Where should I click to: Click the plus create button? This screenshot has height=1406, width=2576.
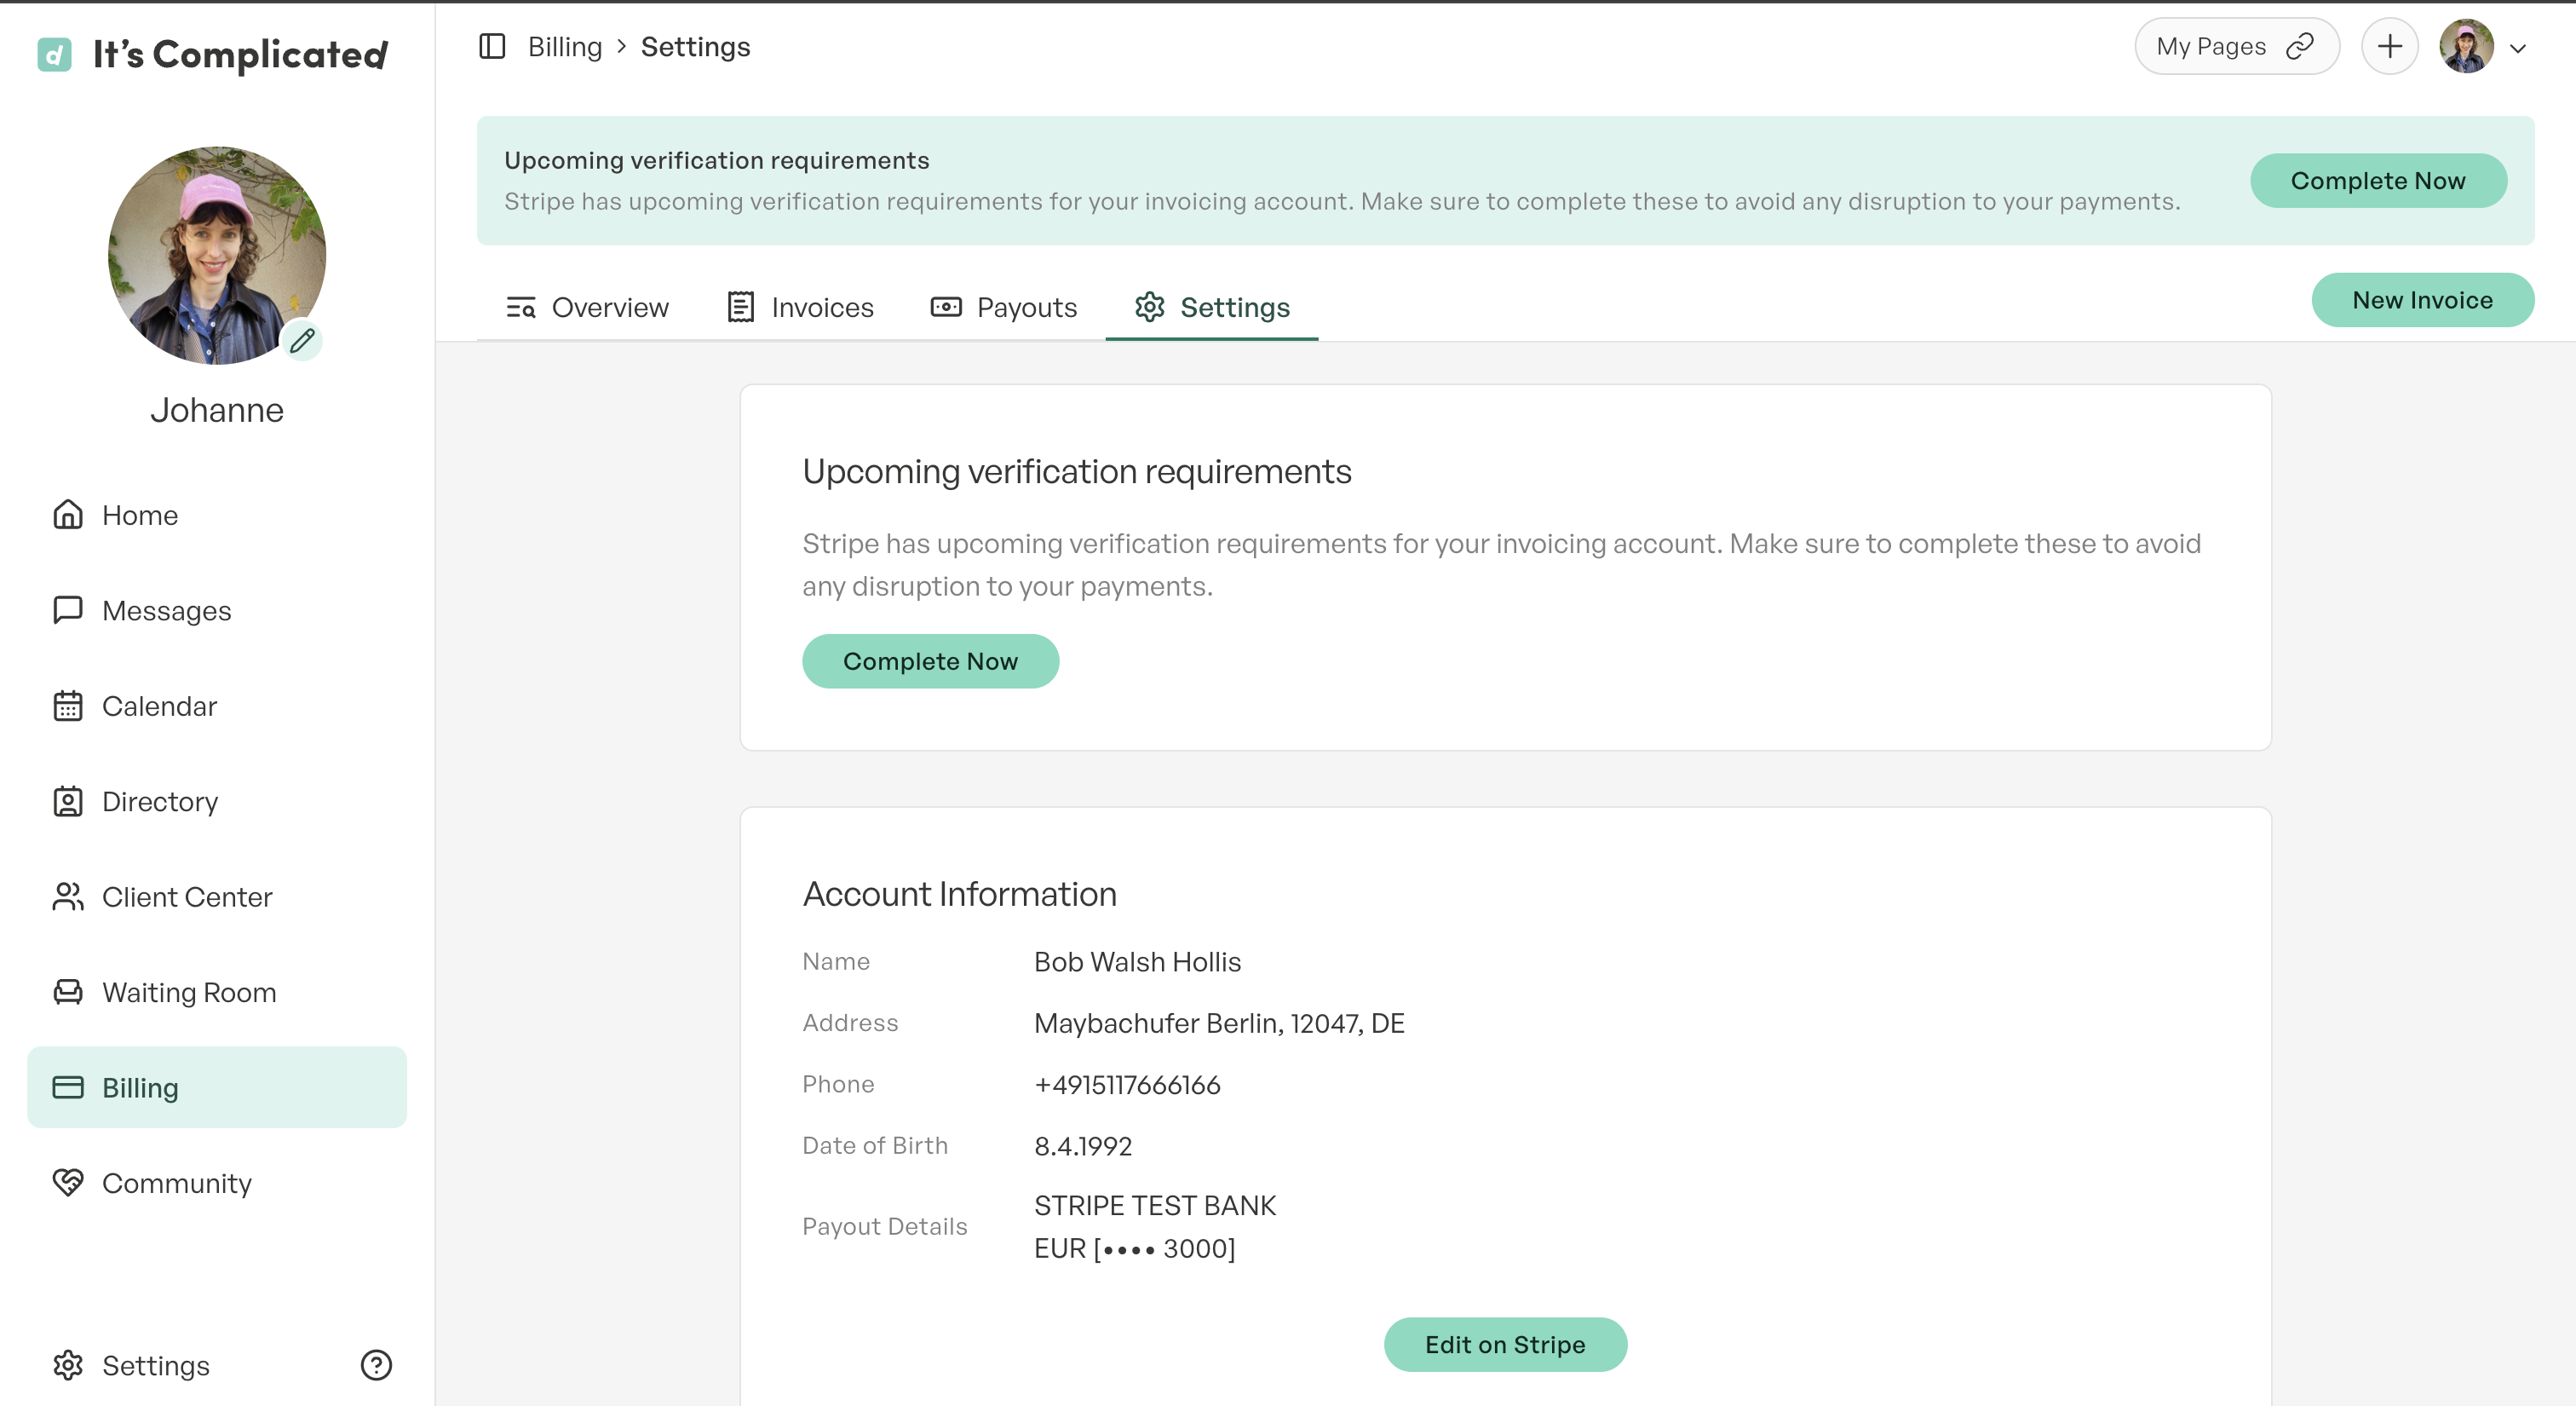point(2389,47)
